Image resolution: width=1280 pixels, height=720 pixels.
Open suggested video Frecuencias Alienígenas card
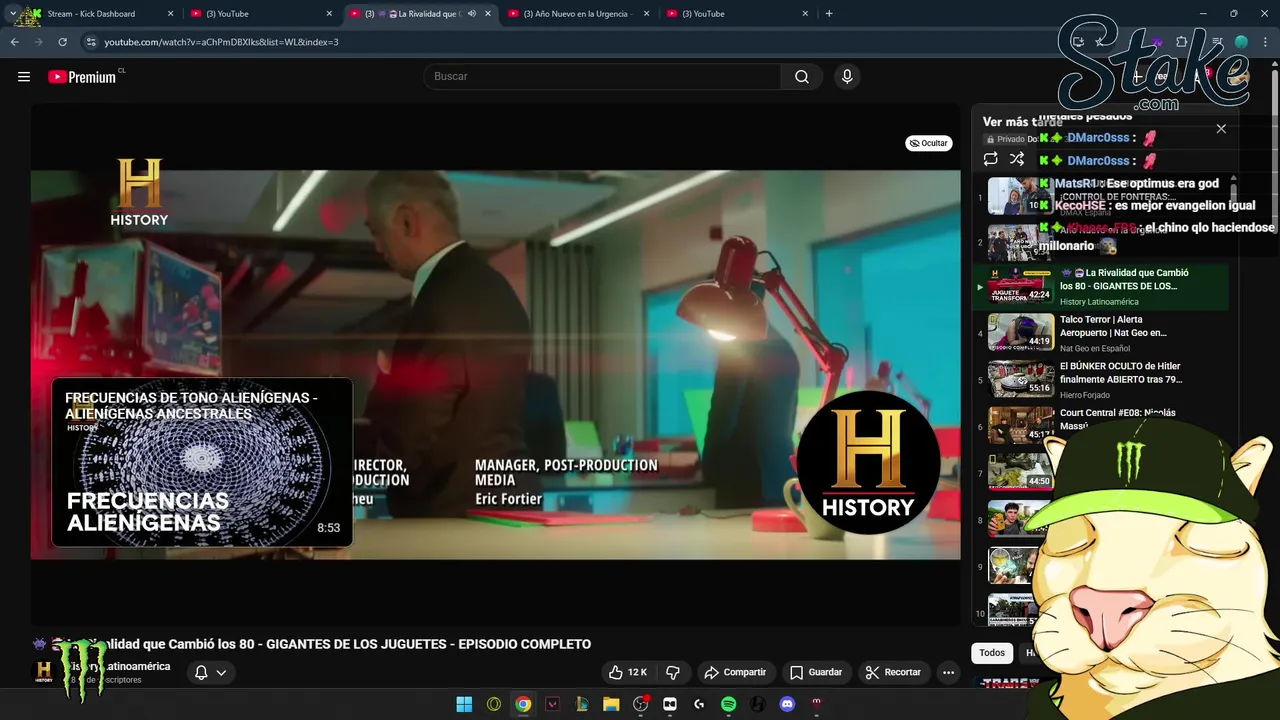[x=202, y=462]
